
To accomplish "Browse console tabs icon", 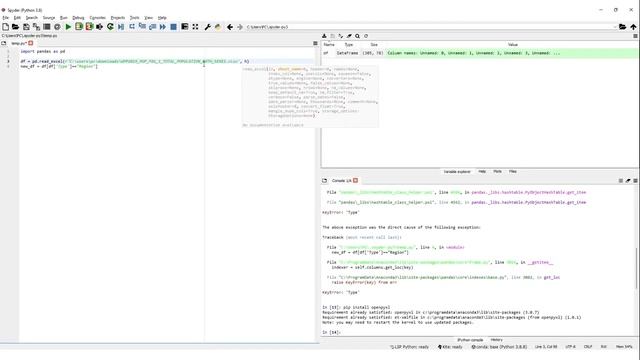I will tap(324, 180).
